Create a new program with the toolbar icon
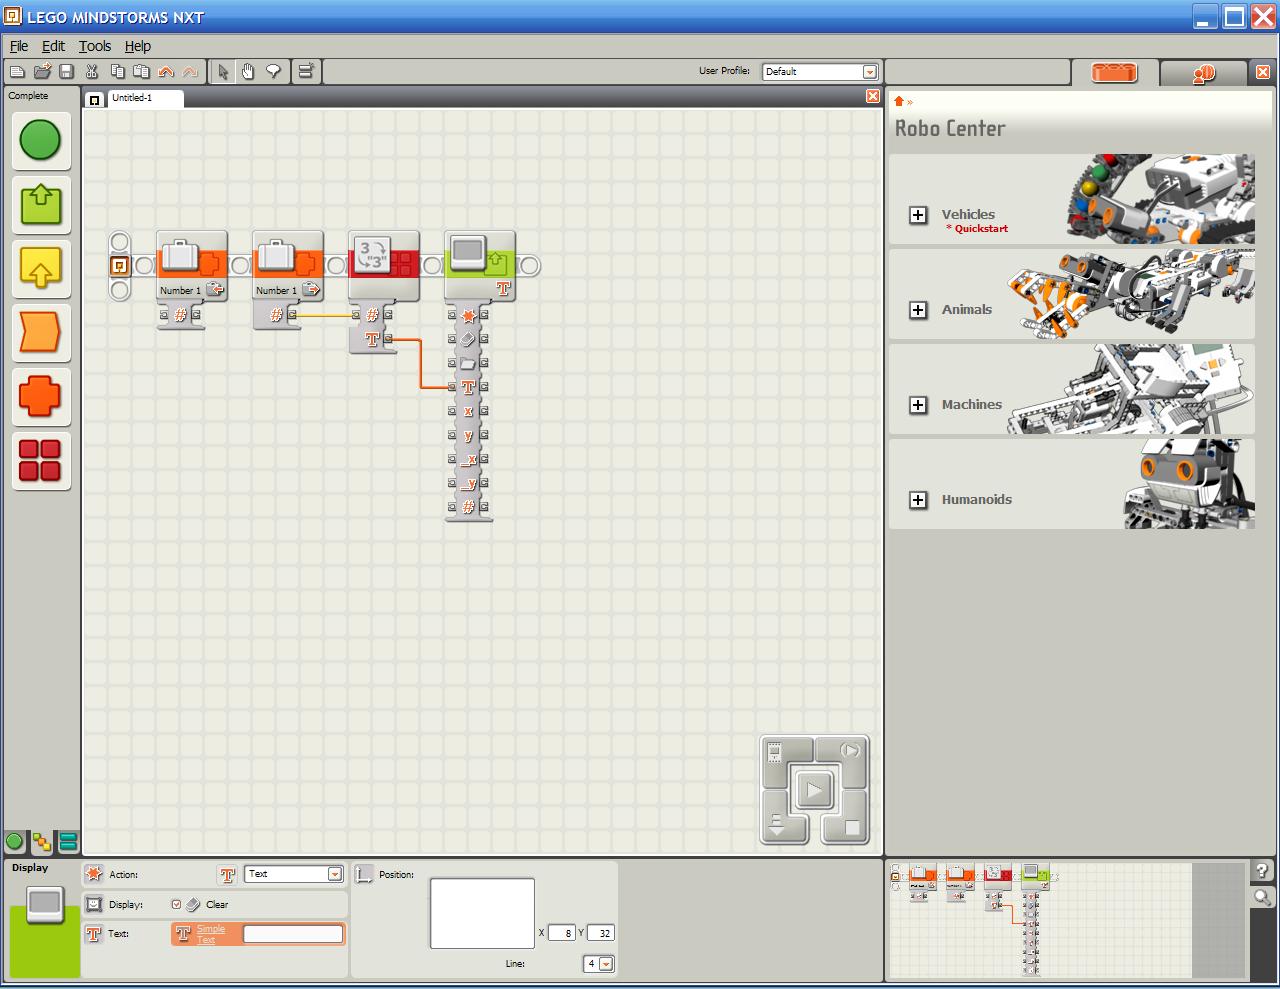 tap(17, 71)
